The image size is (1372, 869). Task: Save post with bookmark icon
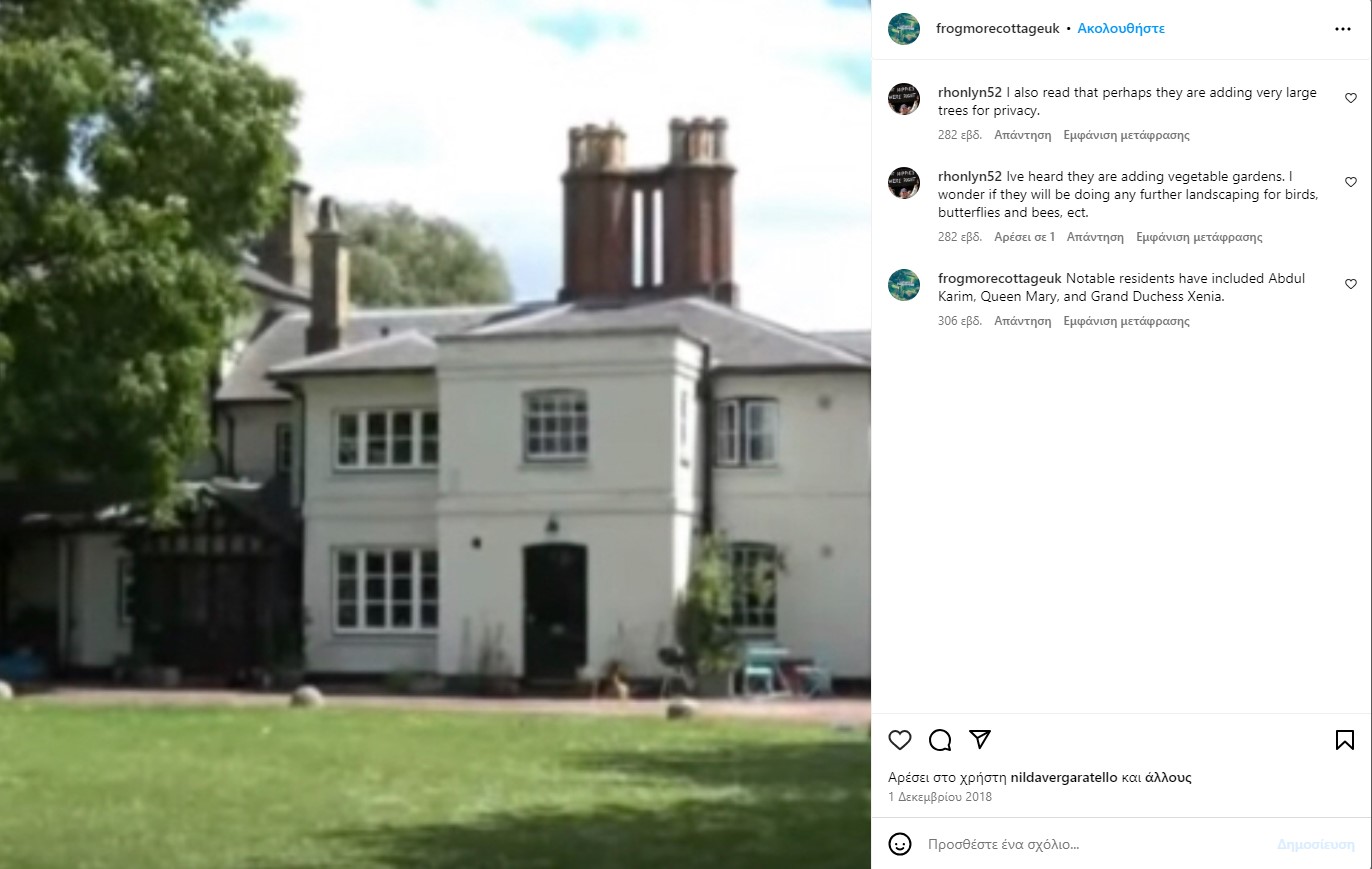click(1345, 740)
